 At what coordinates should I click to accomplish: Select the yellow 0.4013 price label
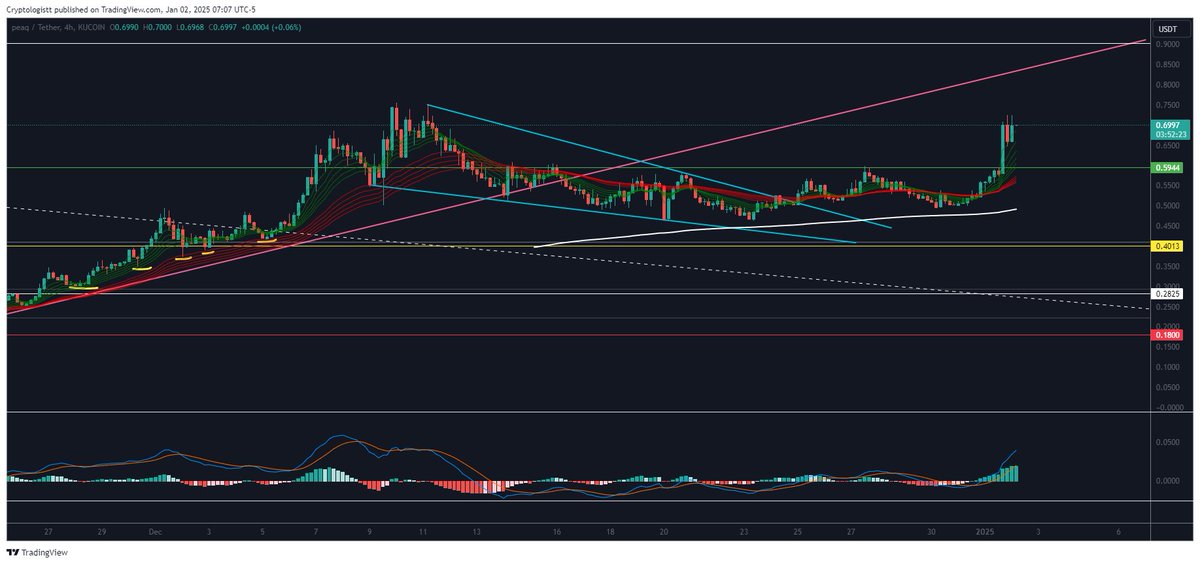pos(1167,246)
